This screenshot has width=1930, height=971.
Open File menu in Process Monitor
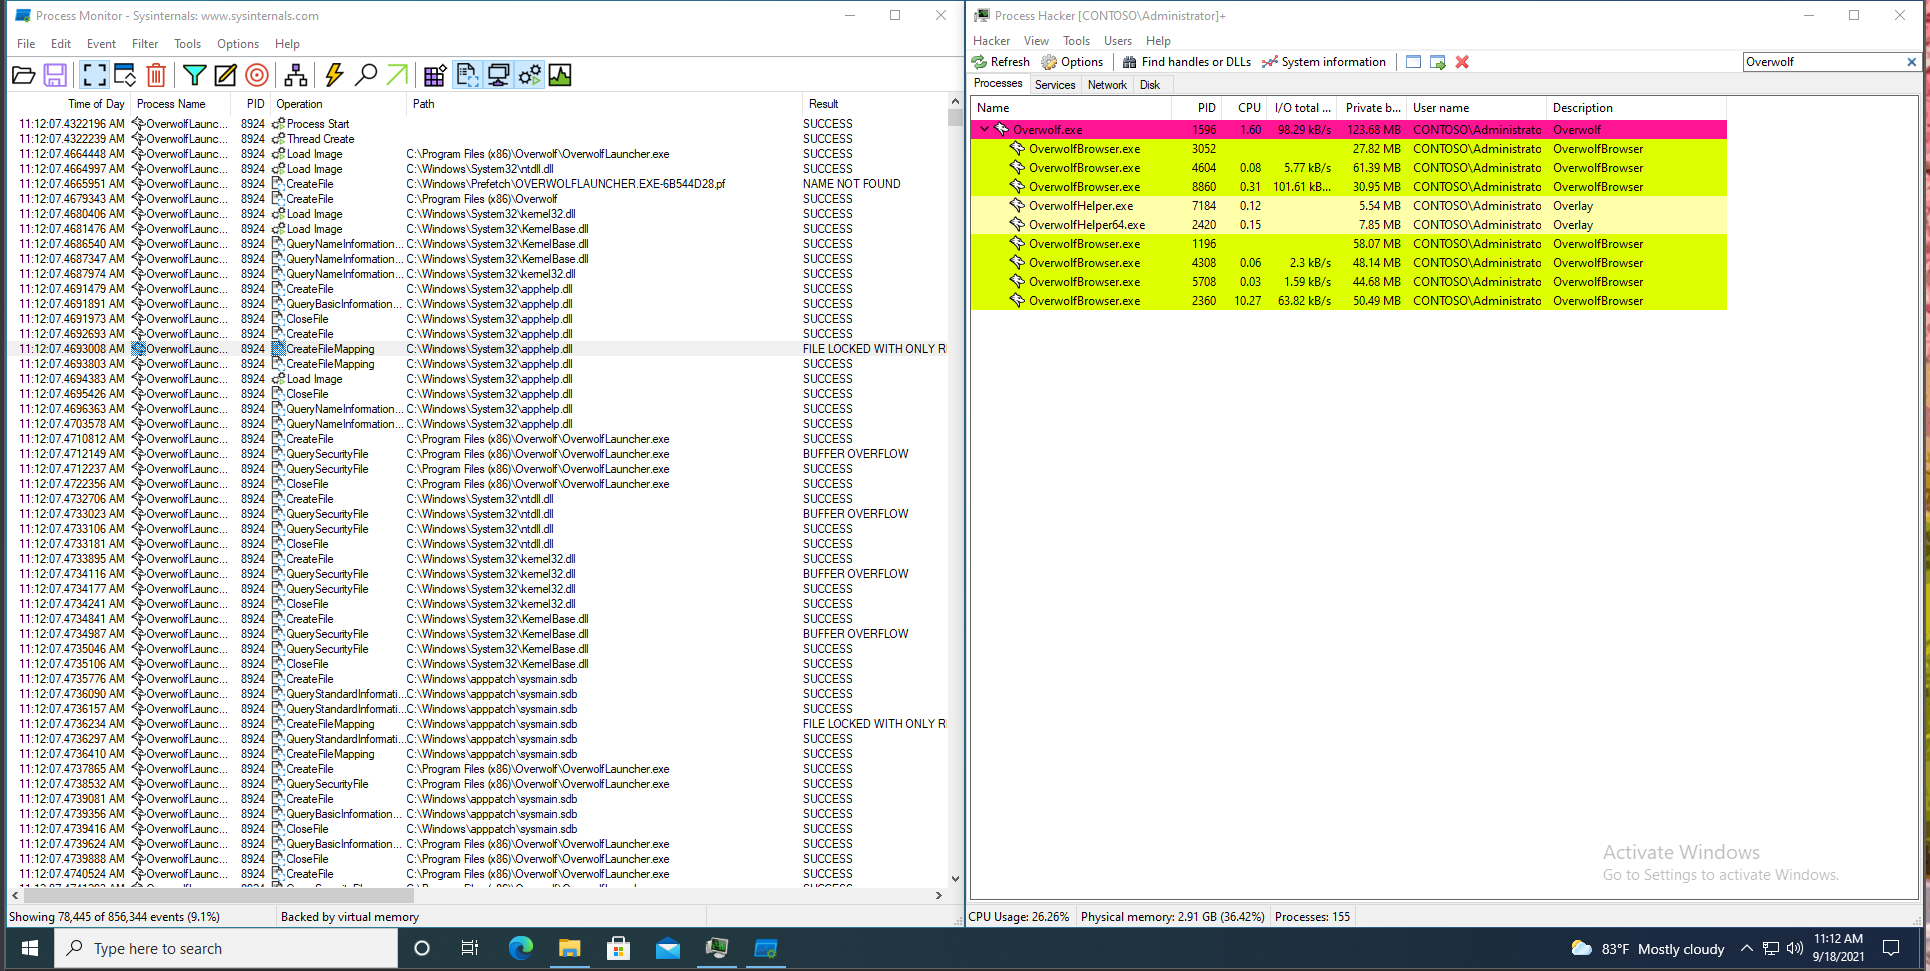[26, 44]
